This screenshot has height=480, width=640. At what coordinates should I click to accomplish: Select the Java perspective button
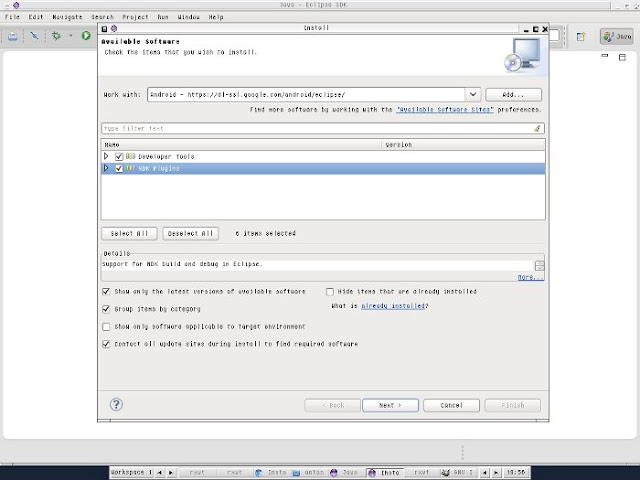point(616,37)
